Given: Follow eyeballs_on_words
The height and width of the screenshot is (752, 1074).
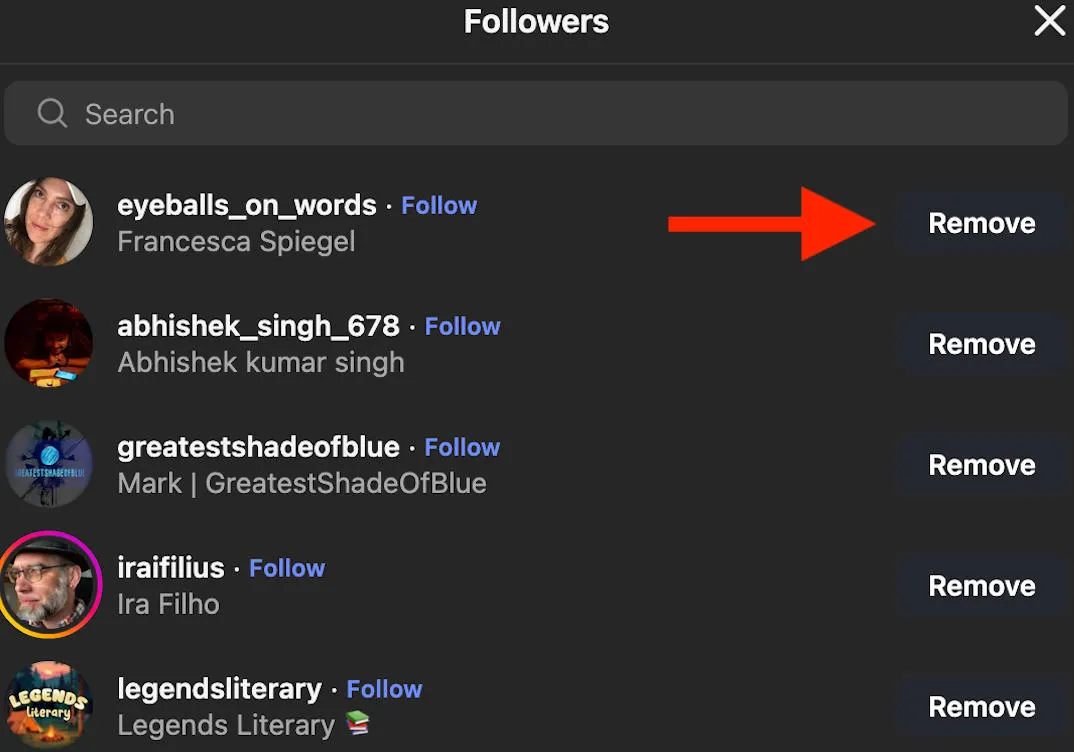Looking at the screenshot, I should 439,205.
